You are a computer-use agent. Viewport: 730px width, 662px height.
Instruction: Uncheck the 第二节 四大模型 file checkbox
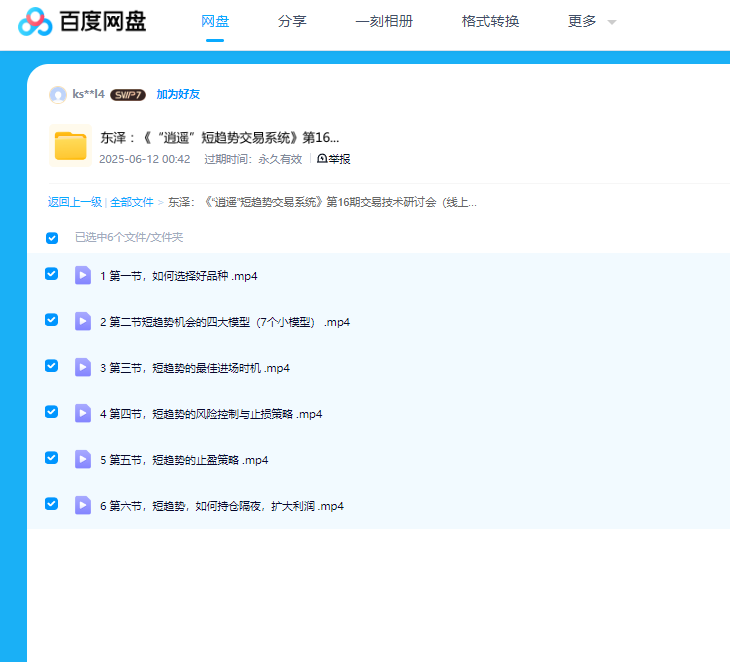coord(52,320)
